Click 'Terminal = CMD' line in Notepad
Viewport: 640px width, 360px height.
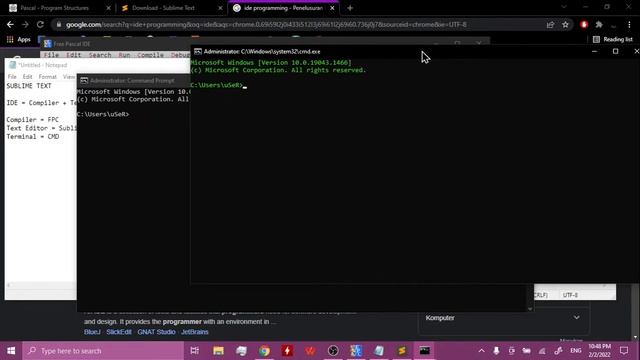pos(33,137)
